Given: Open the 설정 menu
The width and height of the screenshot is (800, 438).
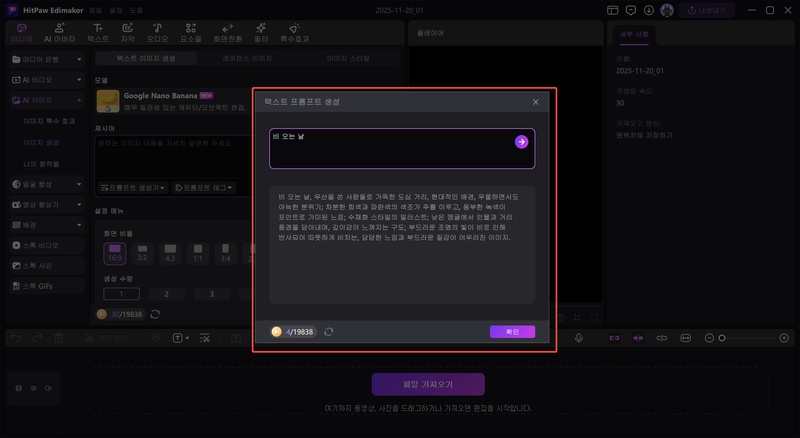Looking at the screenshot, I should pos(116,10).
